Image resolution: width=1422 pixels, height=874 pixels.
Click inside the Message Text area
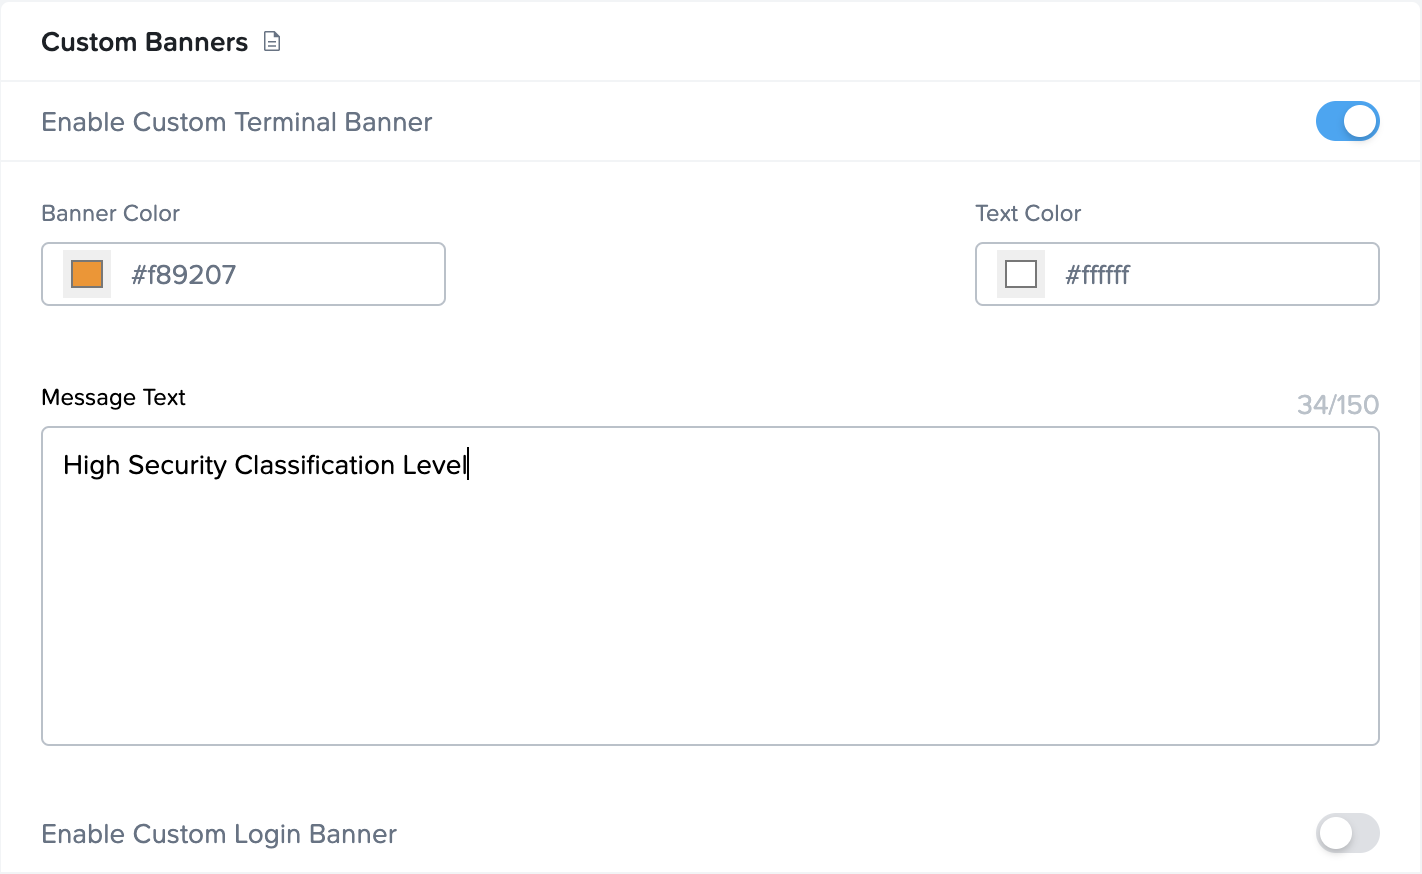(710, 585)
